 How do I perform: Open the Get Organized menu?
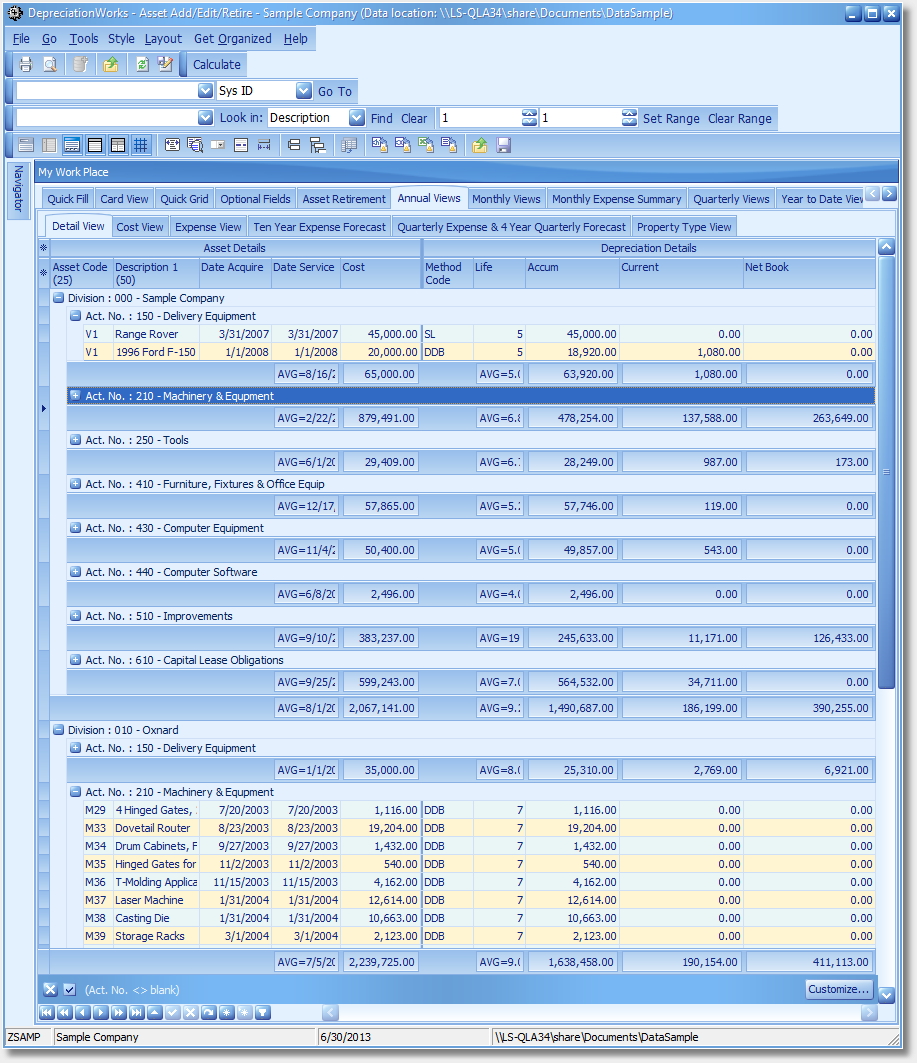[x=232, y=39]
